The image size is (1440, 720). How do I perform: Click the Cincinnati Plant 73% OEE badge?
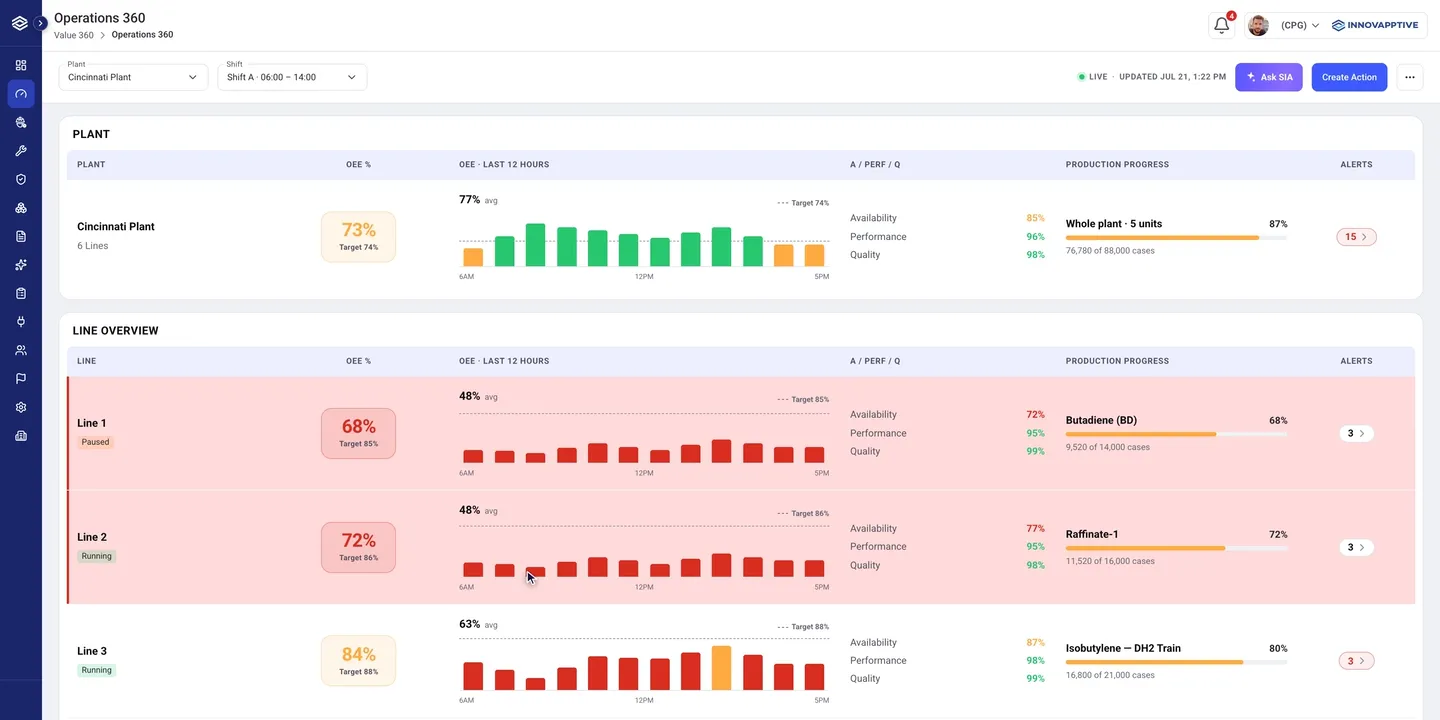[358, 237]
